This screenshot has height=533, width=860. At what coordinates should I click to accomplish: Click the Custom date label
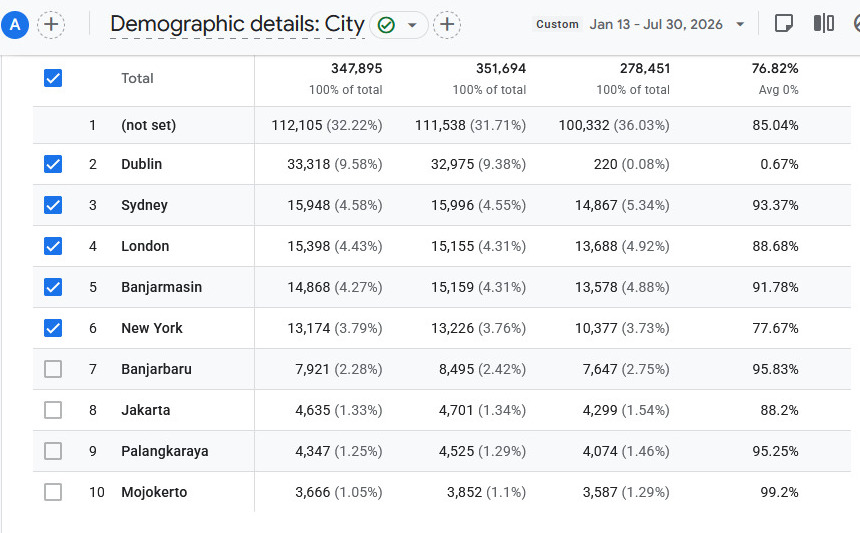click(x=557, y=25)
